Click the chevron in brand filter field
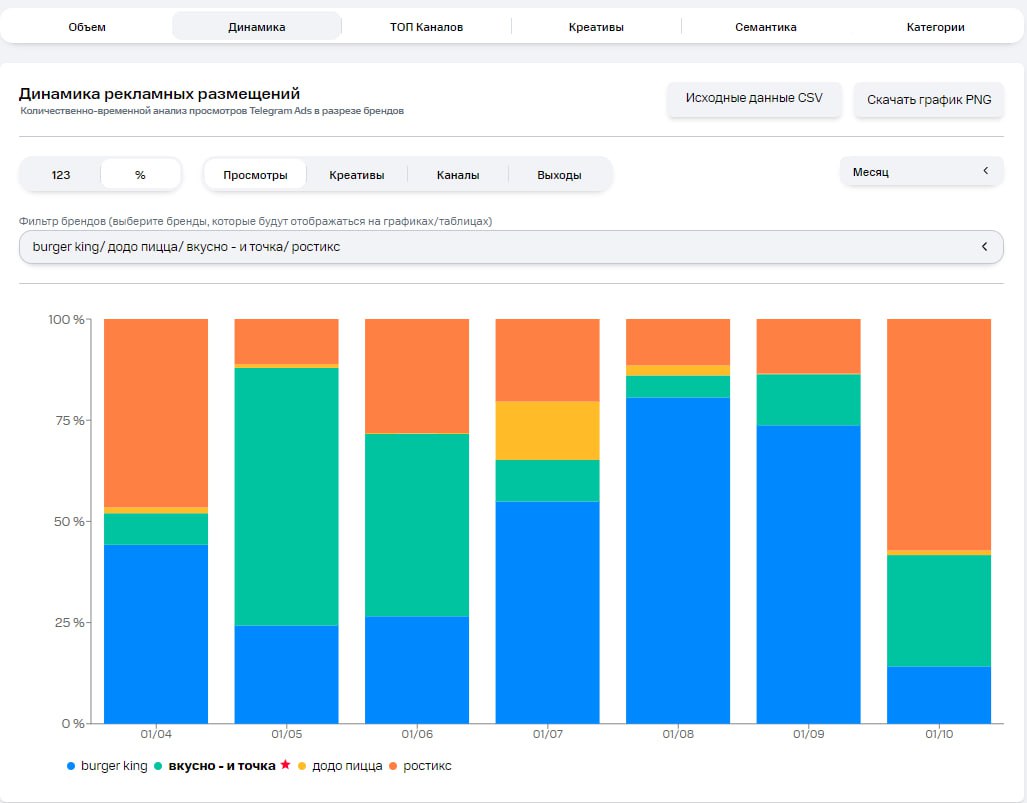 point(984,246)
